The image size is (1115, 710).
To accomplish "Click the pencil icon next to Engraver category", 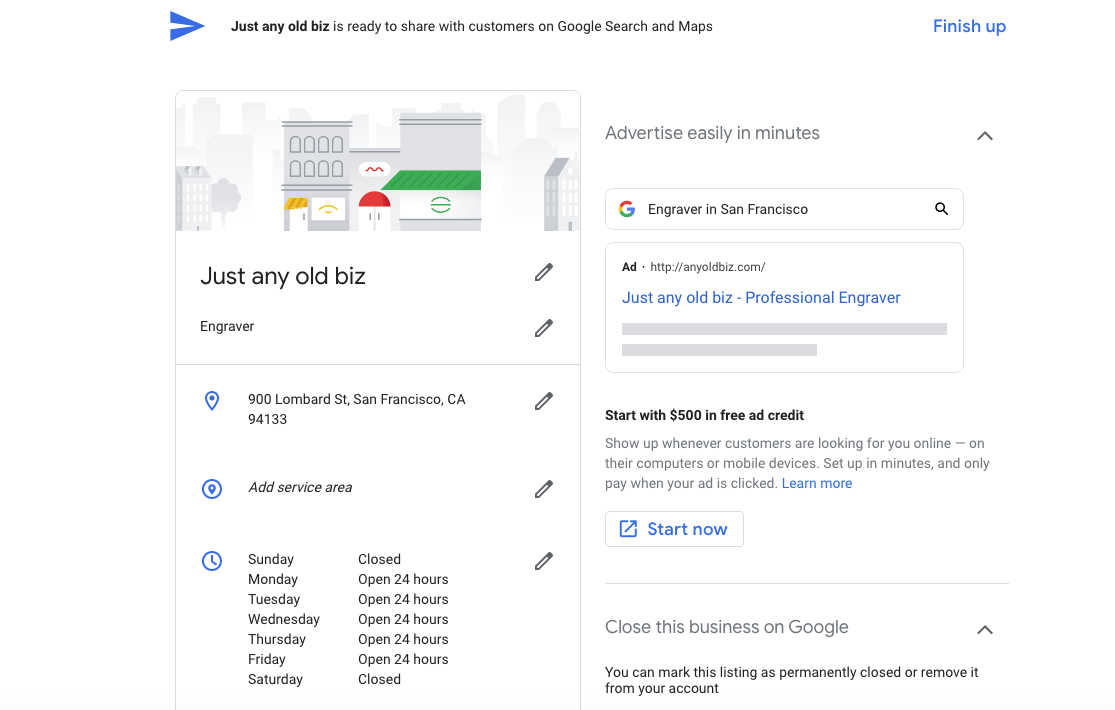I will pyautogui.click(x=544, y=328).
